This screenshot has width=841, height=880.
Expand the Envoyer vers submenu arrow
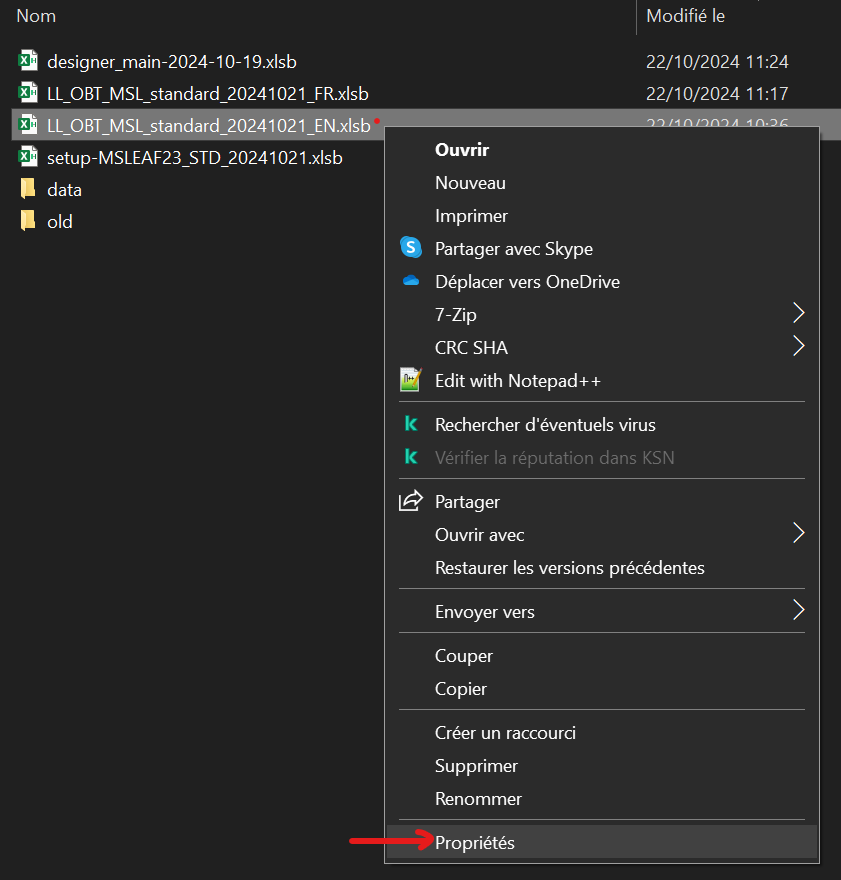click(x=798, y=610)
